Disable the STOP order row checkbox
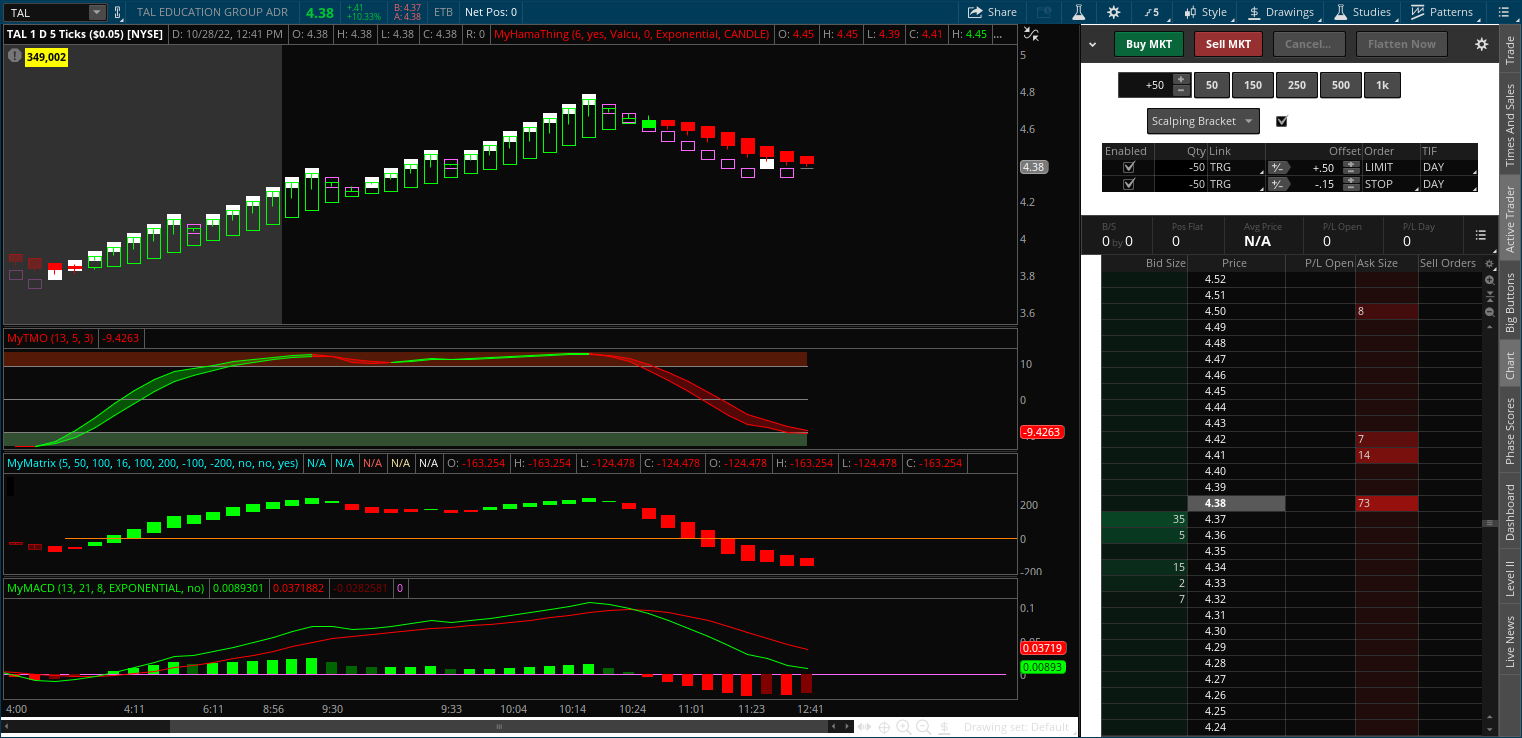The image size is (1522, 738). (x=1129, y=184)
